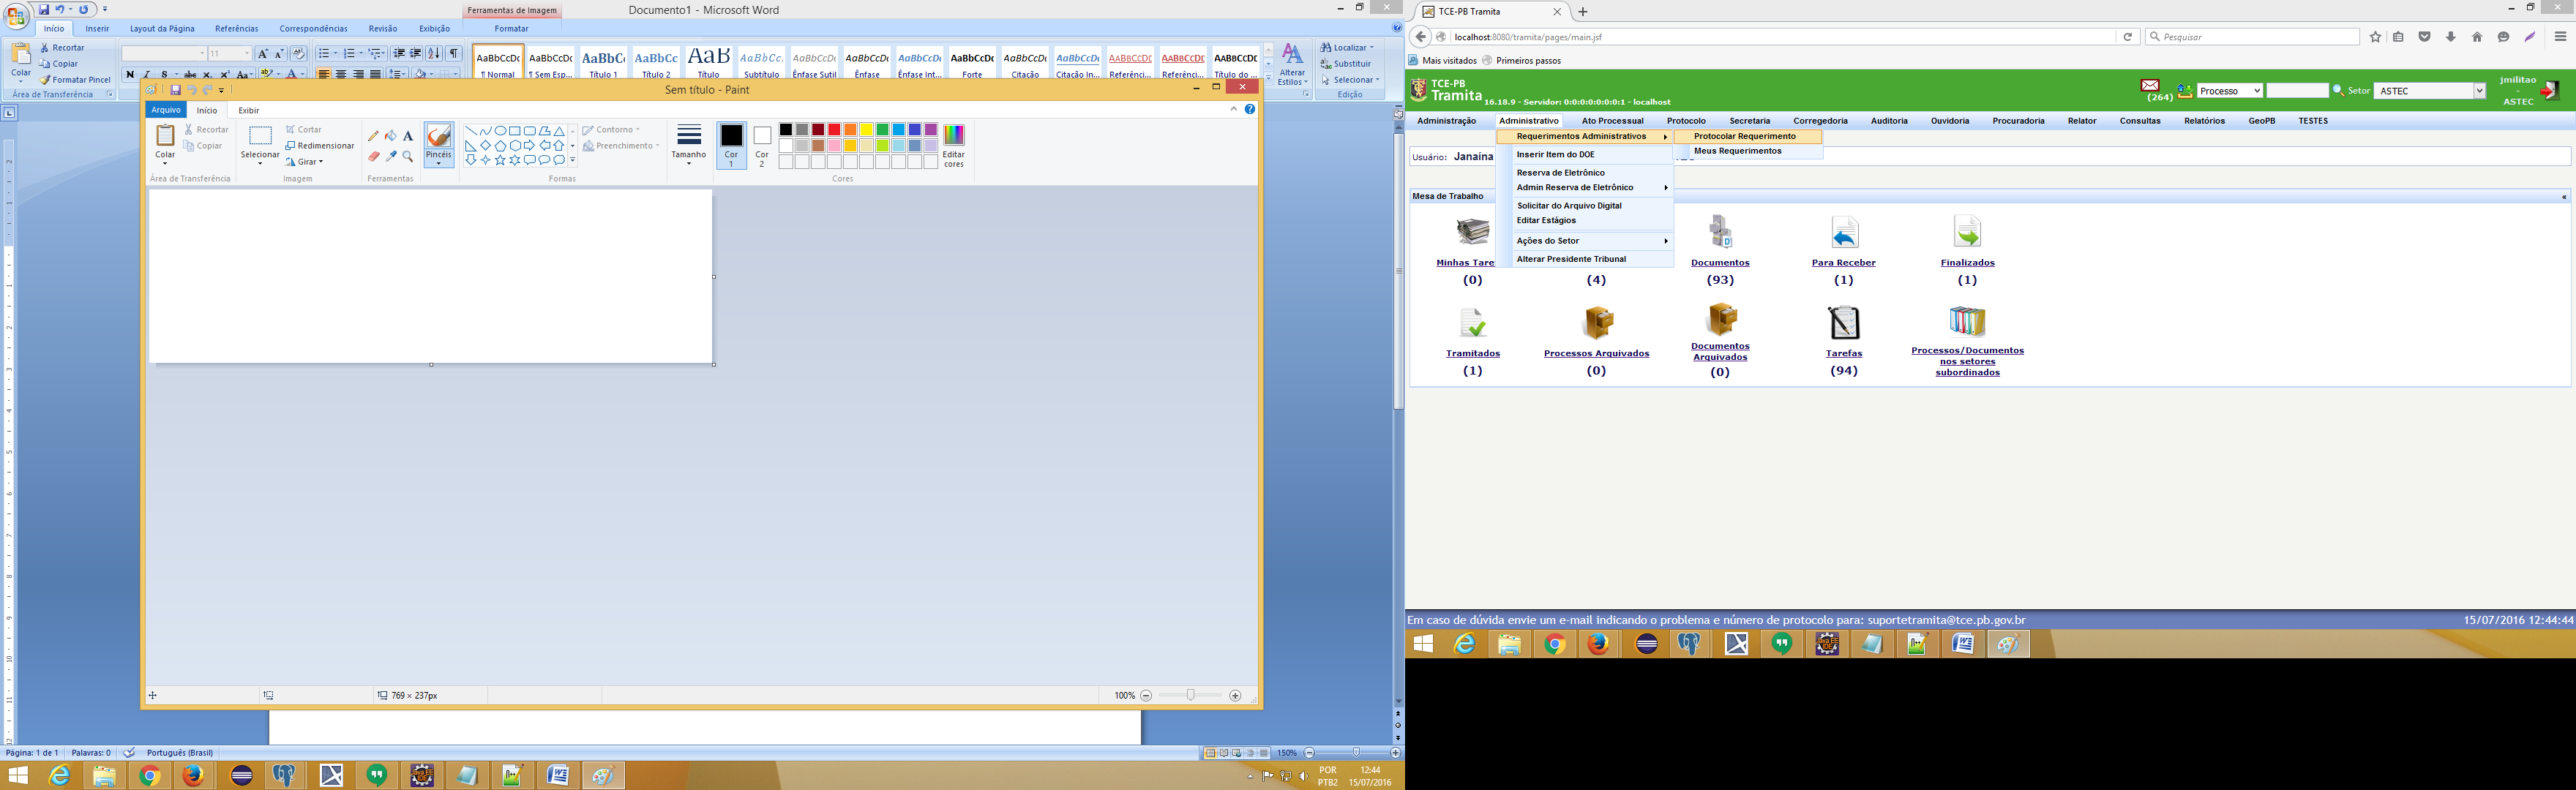Click the Save icon in Paint title bar
The width and height of the screenshot is (2576, 790).
[x=175, y=90]
